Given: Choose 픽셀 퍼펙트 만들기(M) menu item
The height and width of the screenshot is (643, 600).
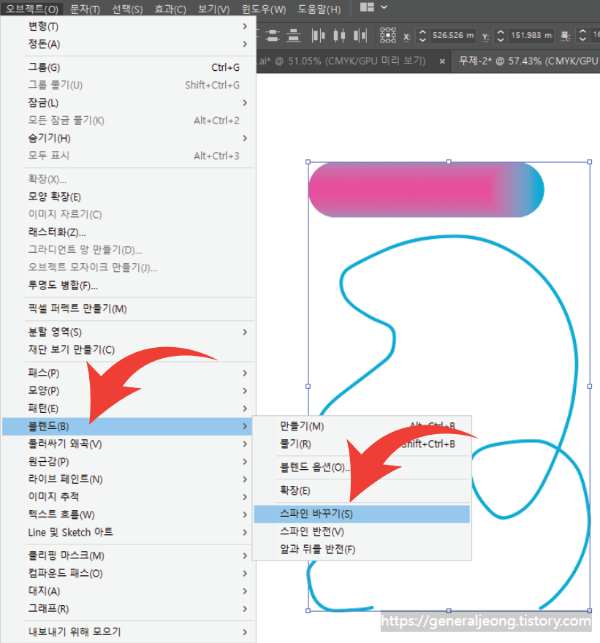Looking at the screenshot, I should point(129,308).
